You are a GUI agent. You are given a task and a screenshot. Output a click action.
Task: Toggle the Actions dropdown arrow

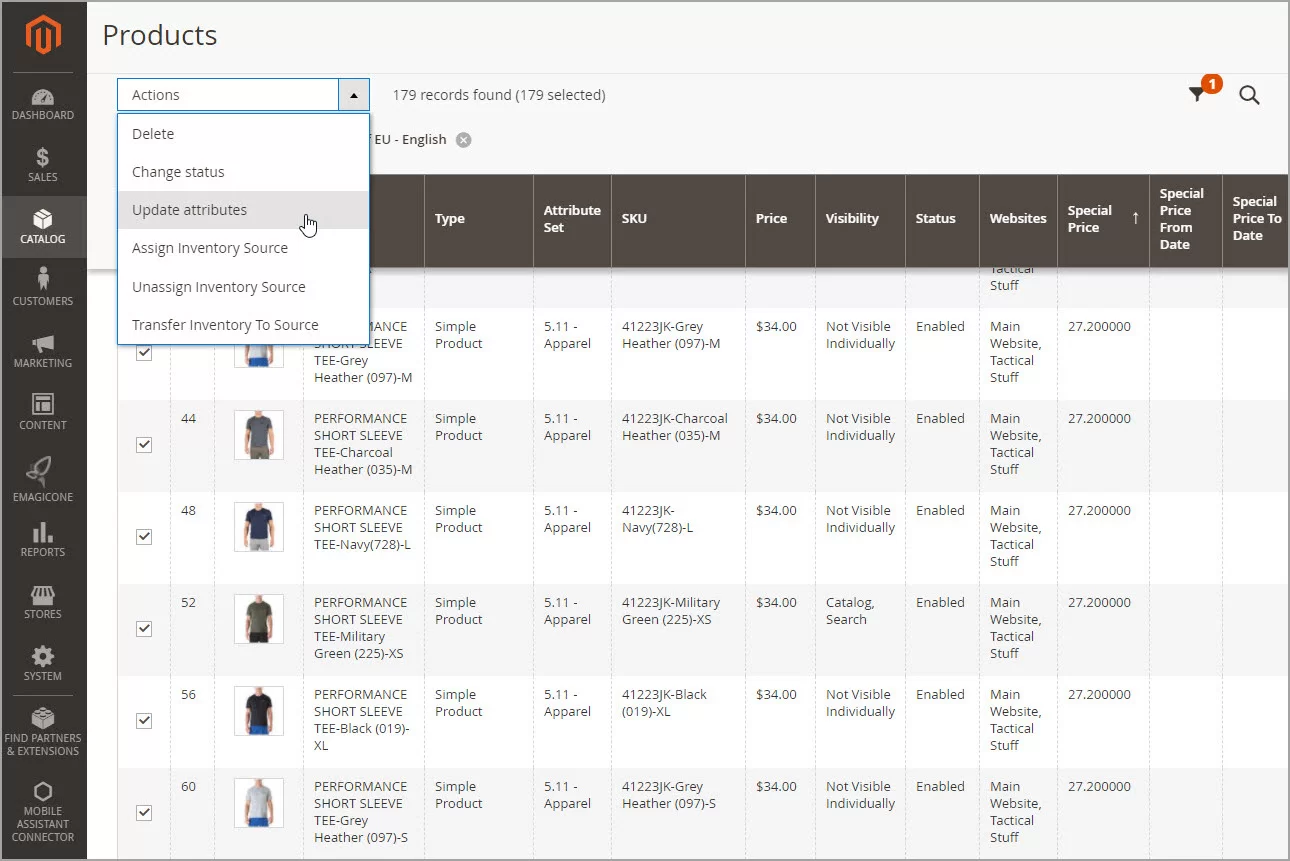pos(354,95)
